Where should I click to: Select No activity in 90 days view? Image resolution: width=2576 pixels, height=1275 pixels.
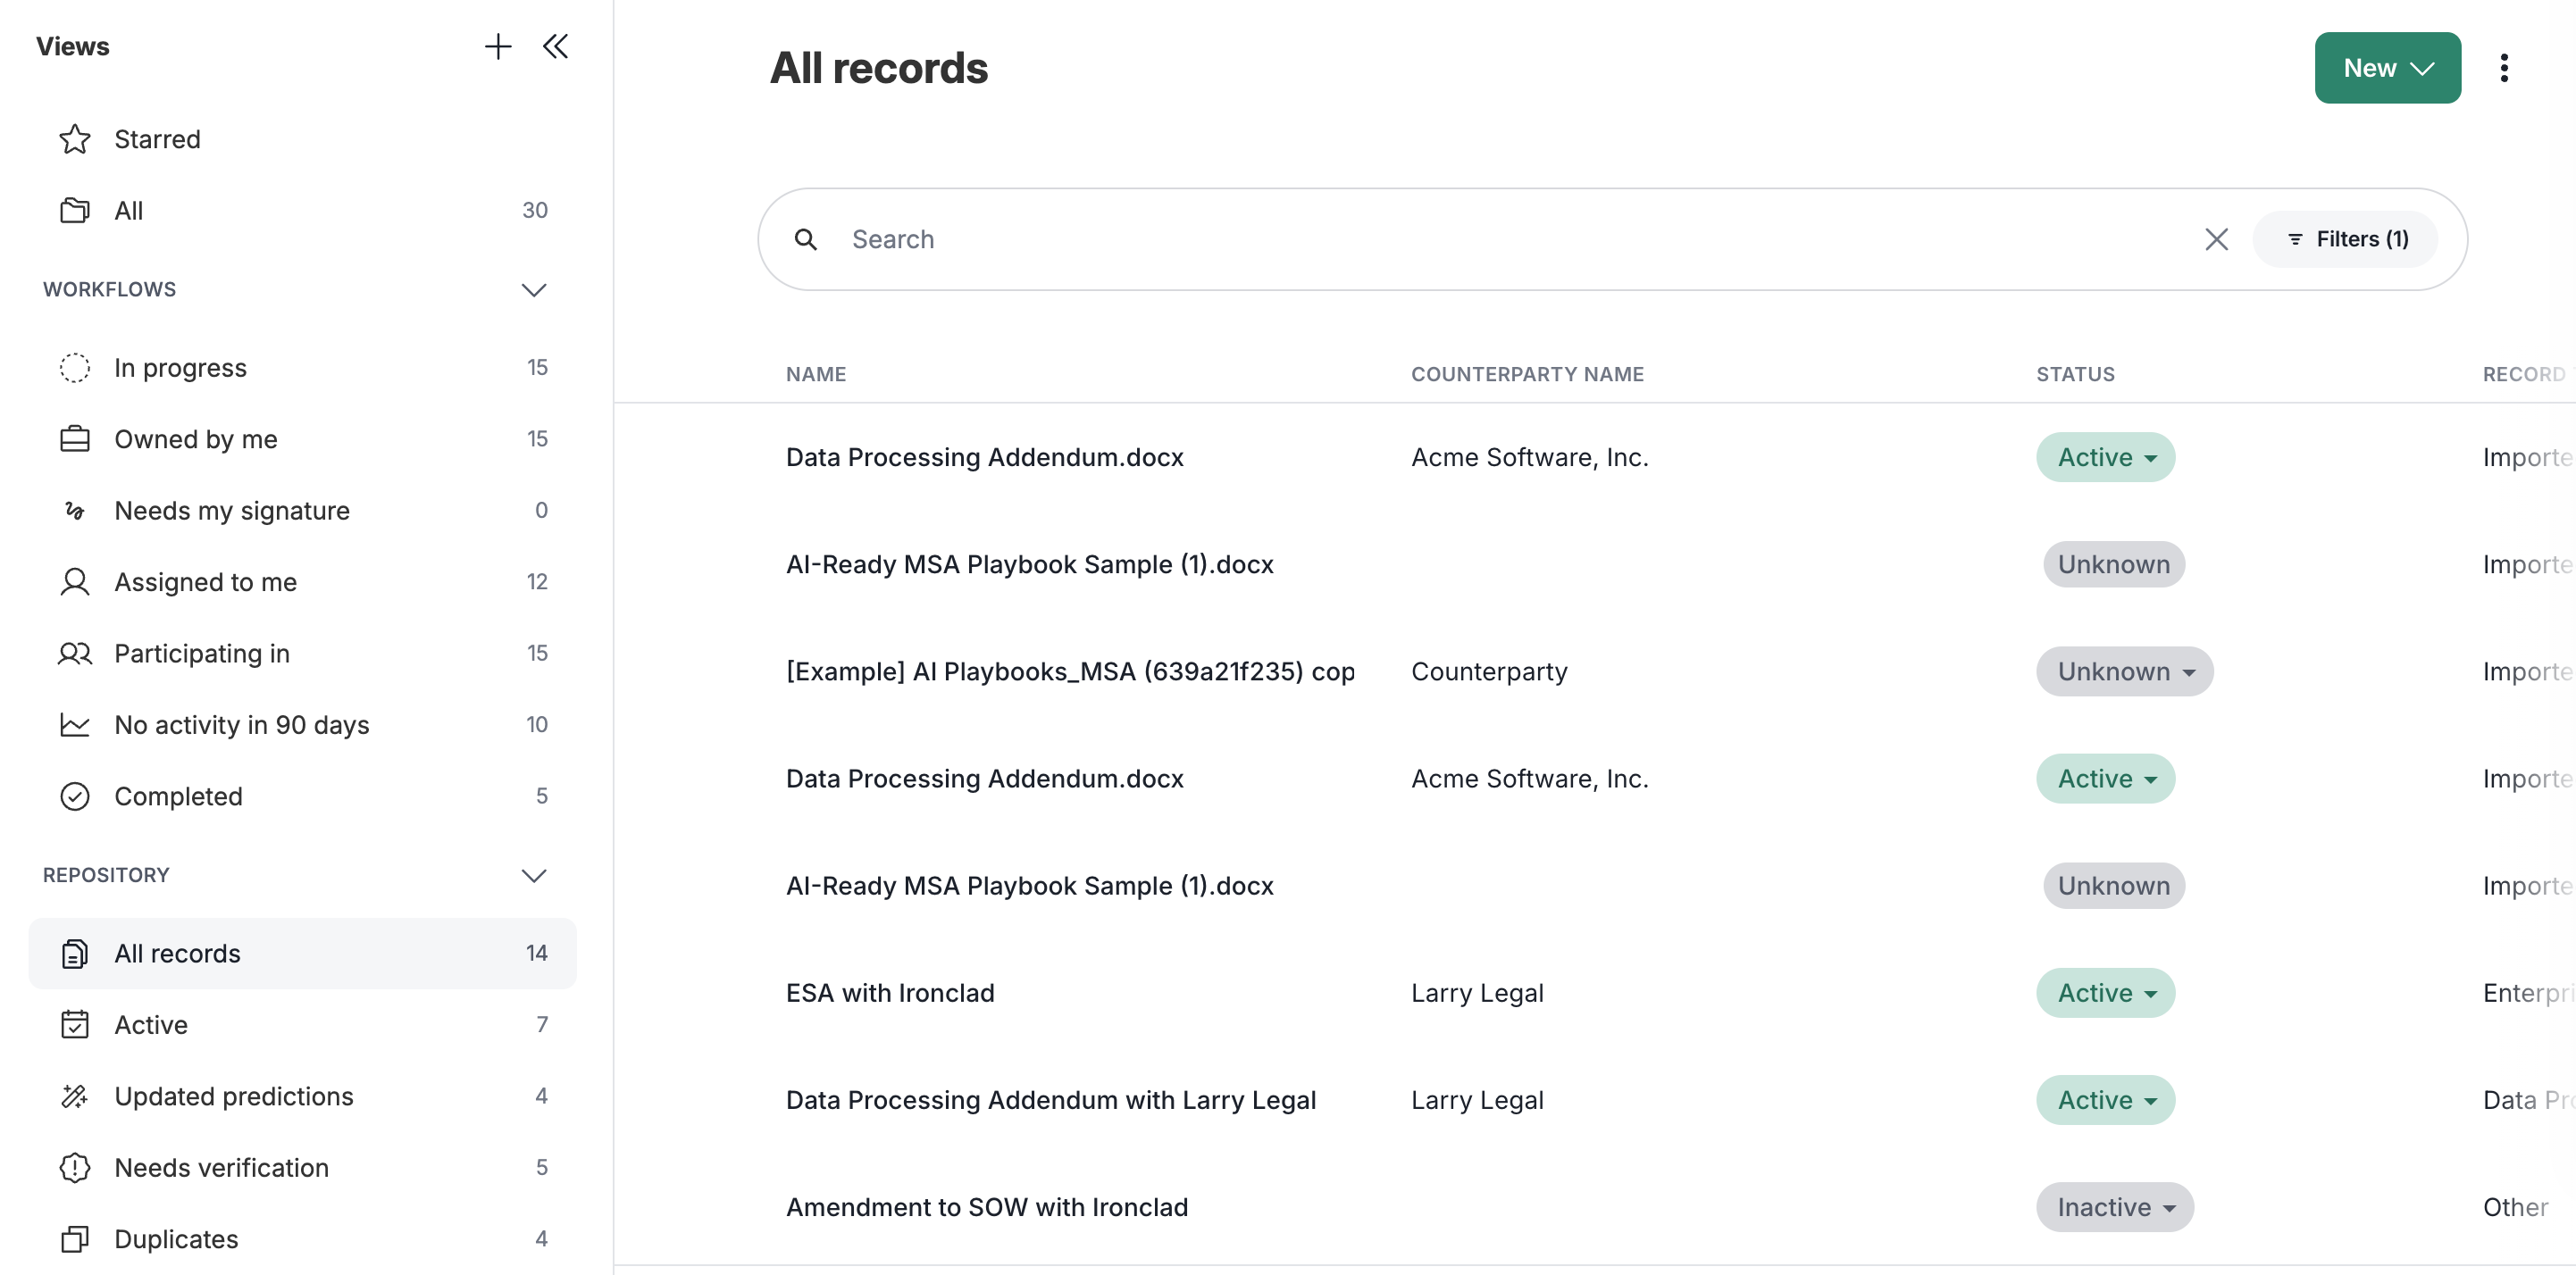pos(302,725)
